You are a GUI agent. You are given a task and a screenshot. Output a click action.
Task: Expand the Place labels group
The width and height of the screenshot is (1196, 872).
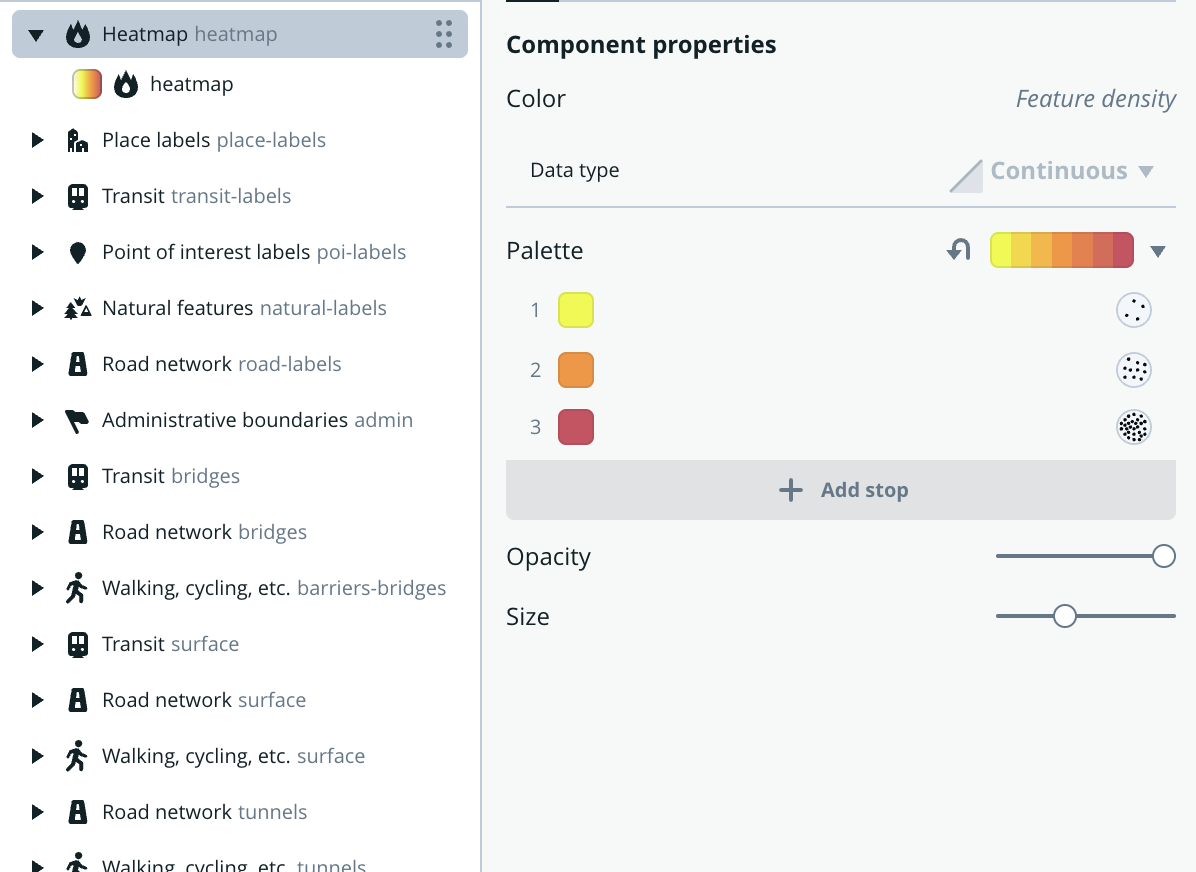tap(37, 139)
